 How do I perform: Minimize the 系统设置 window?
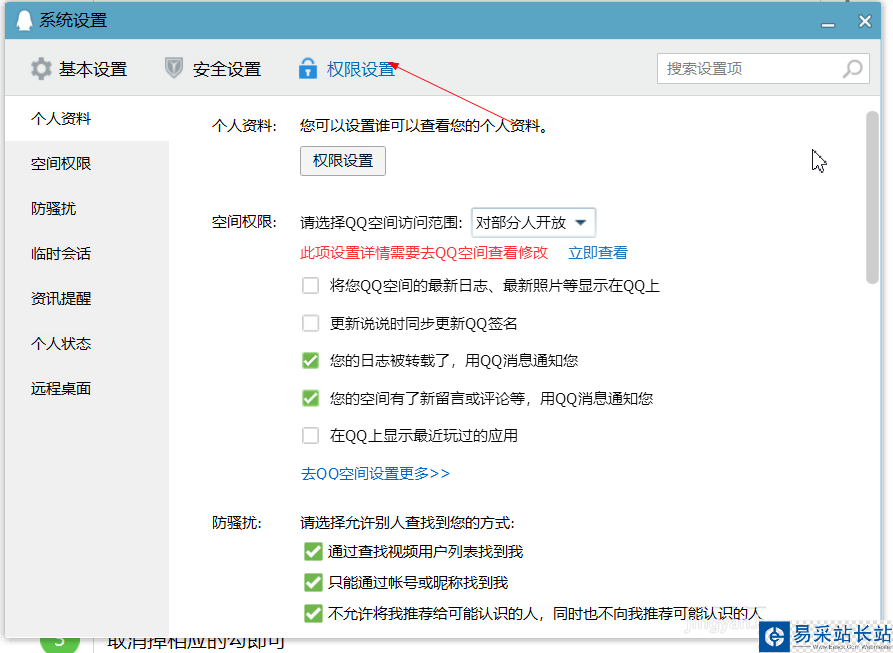coord(828,25)
